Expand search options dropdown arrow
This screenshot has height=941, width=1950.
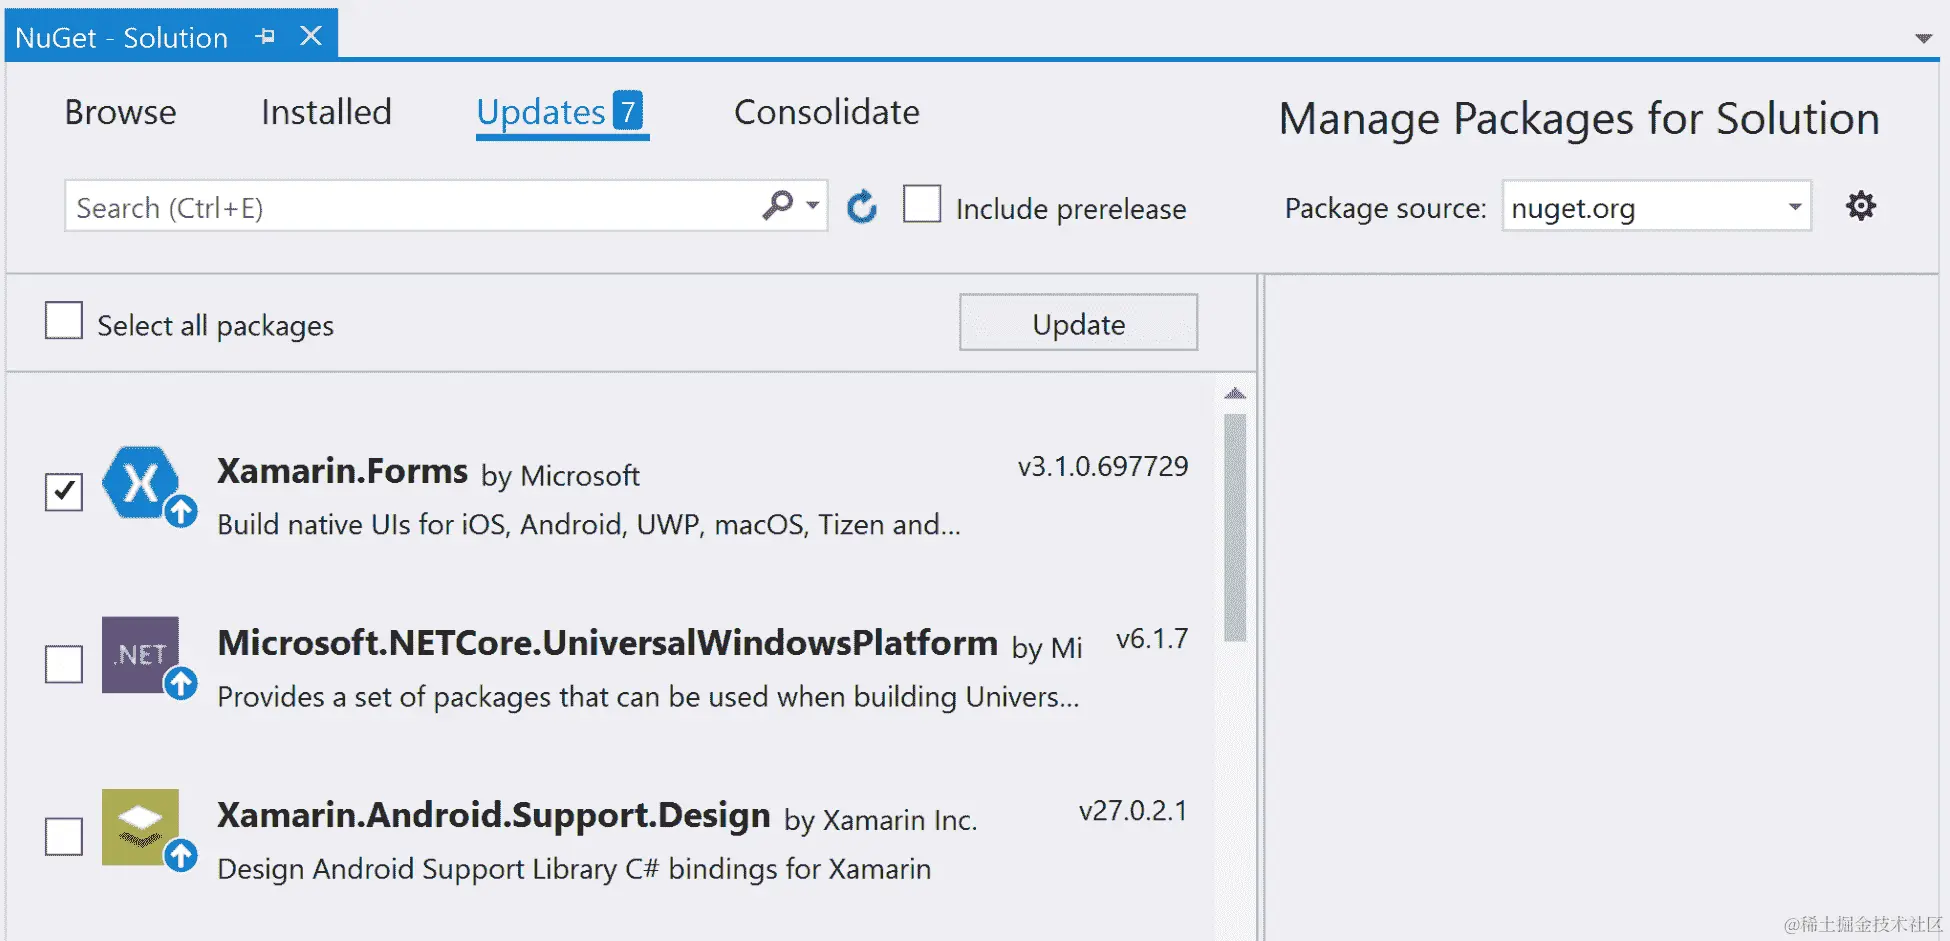click(x=813, y=206)
